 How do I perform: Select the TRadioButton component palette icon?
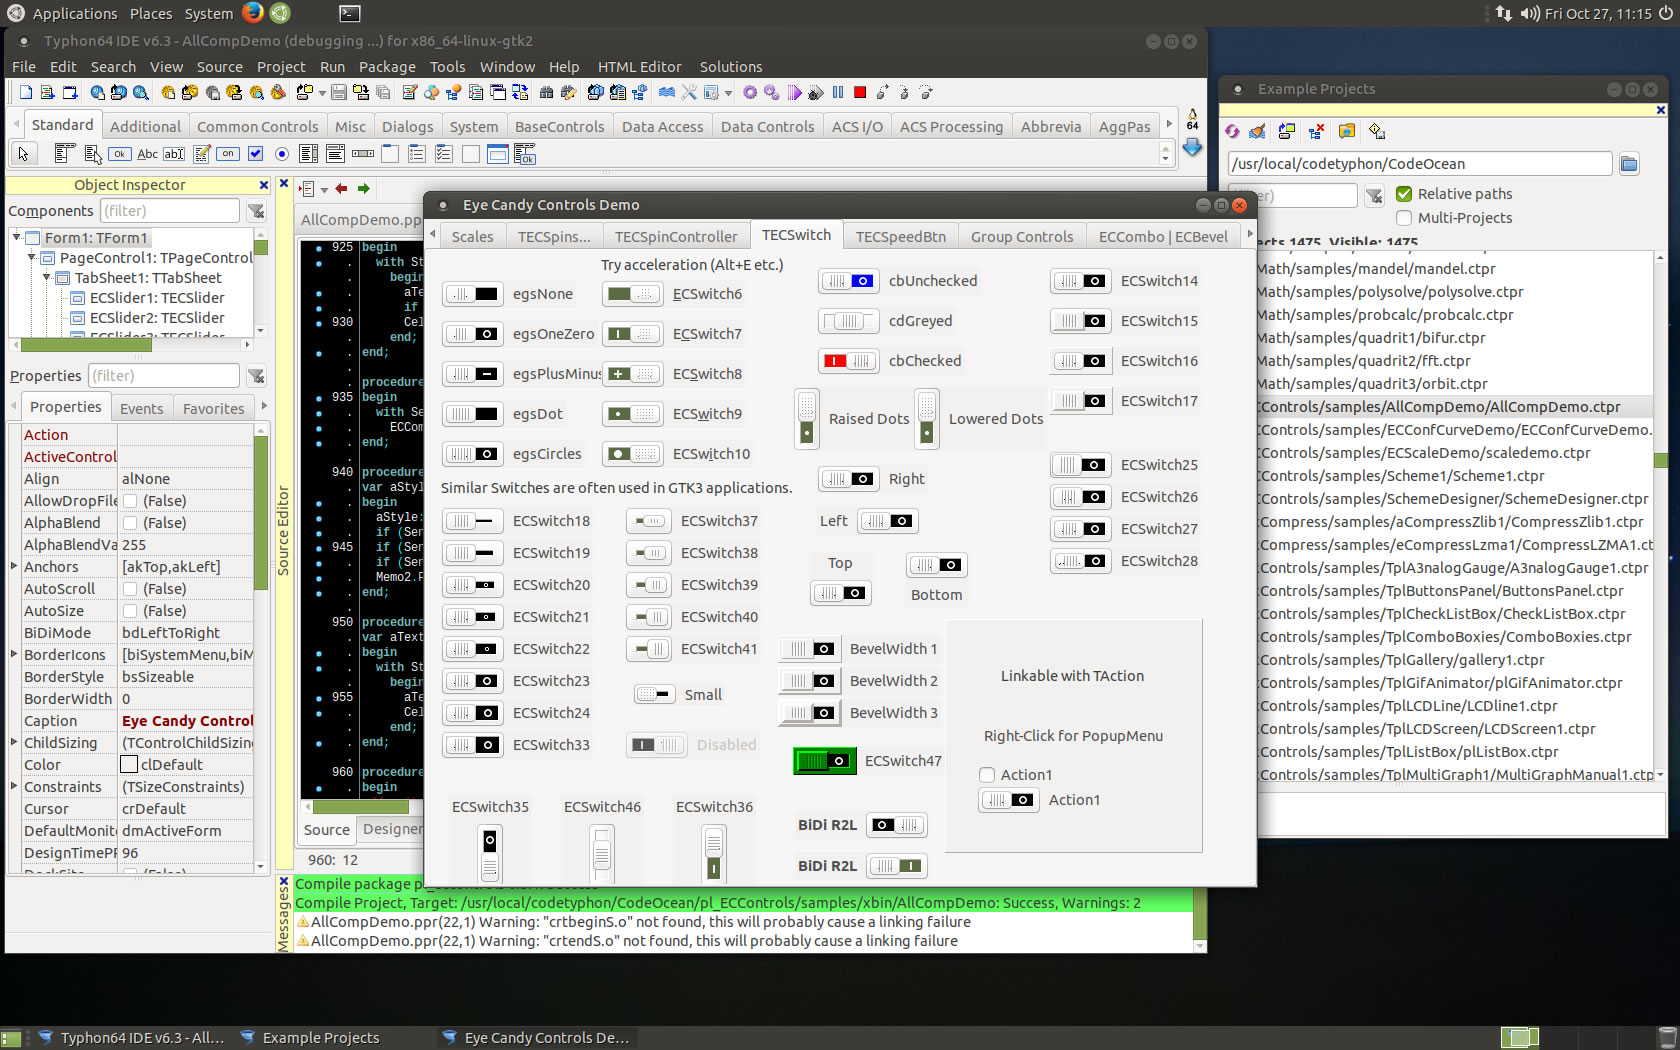pos(282,154)
